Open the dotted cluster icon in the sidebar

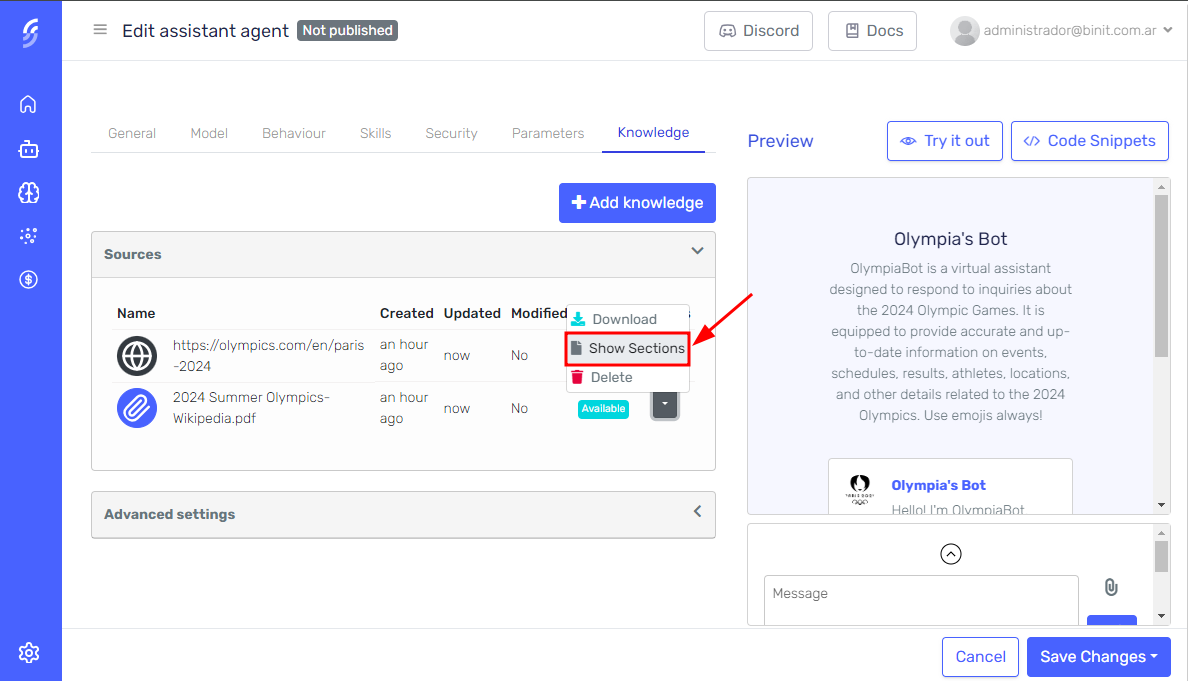tap(29, 236)
